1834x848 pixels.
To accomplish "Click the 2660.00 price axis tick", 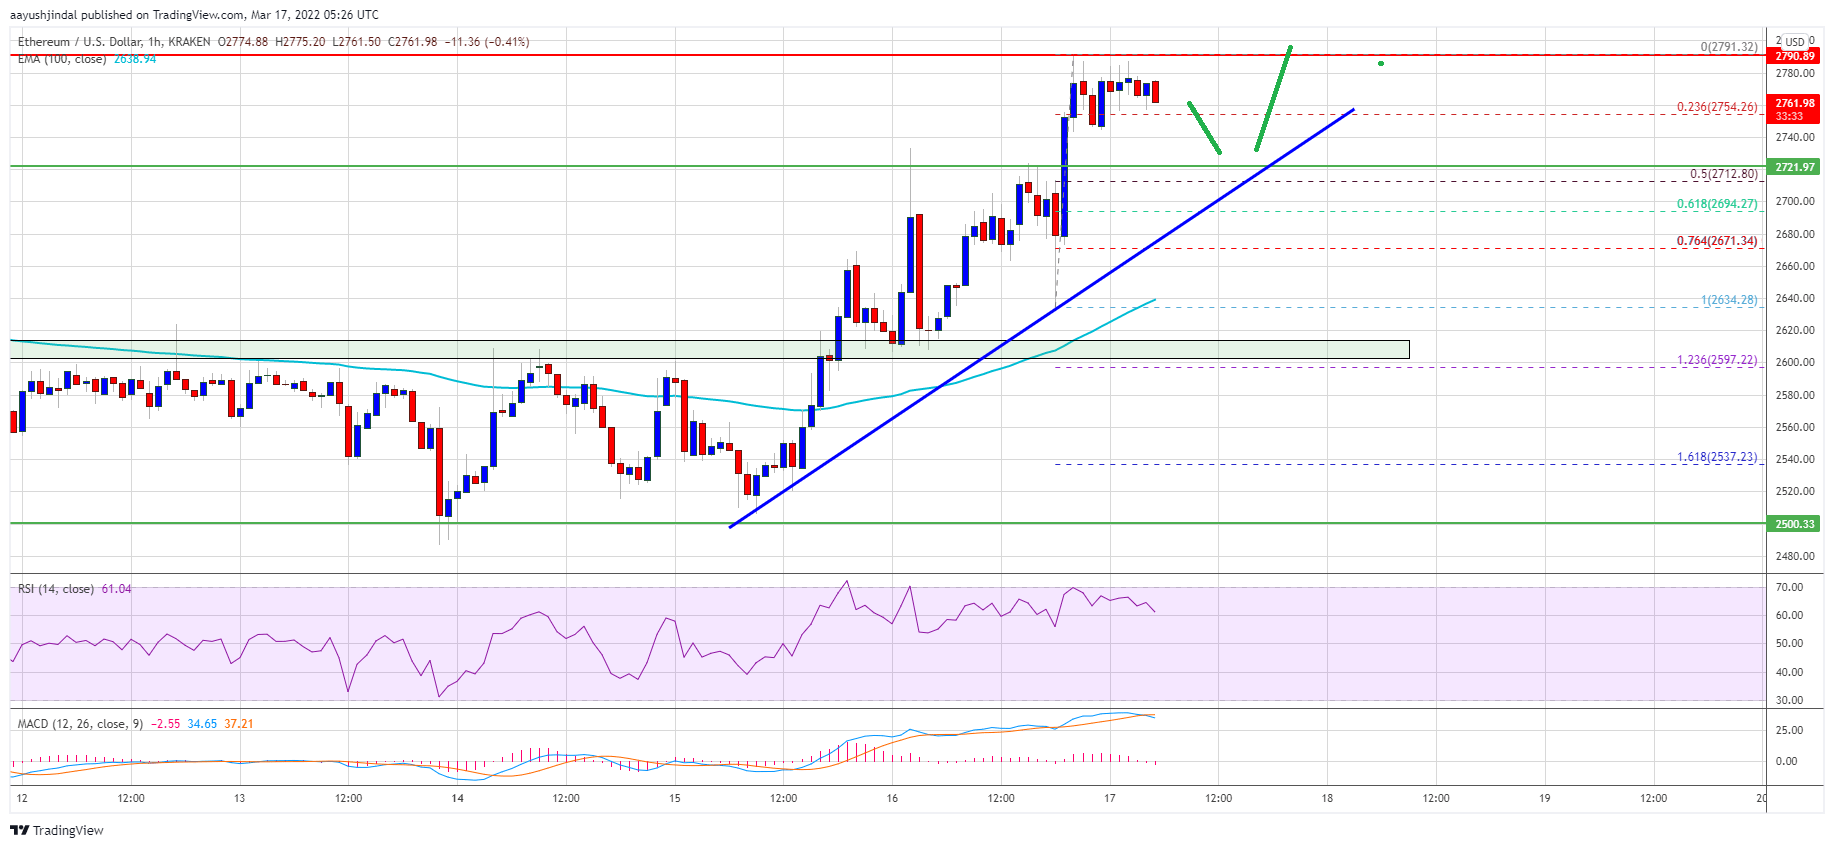I will [x=1795, y=266].
